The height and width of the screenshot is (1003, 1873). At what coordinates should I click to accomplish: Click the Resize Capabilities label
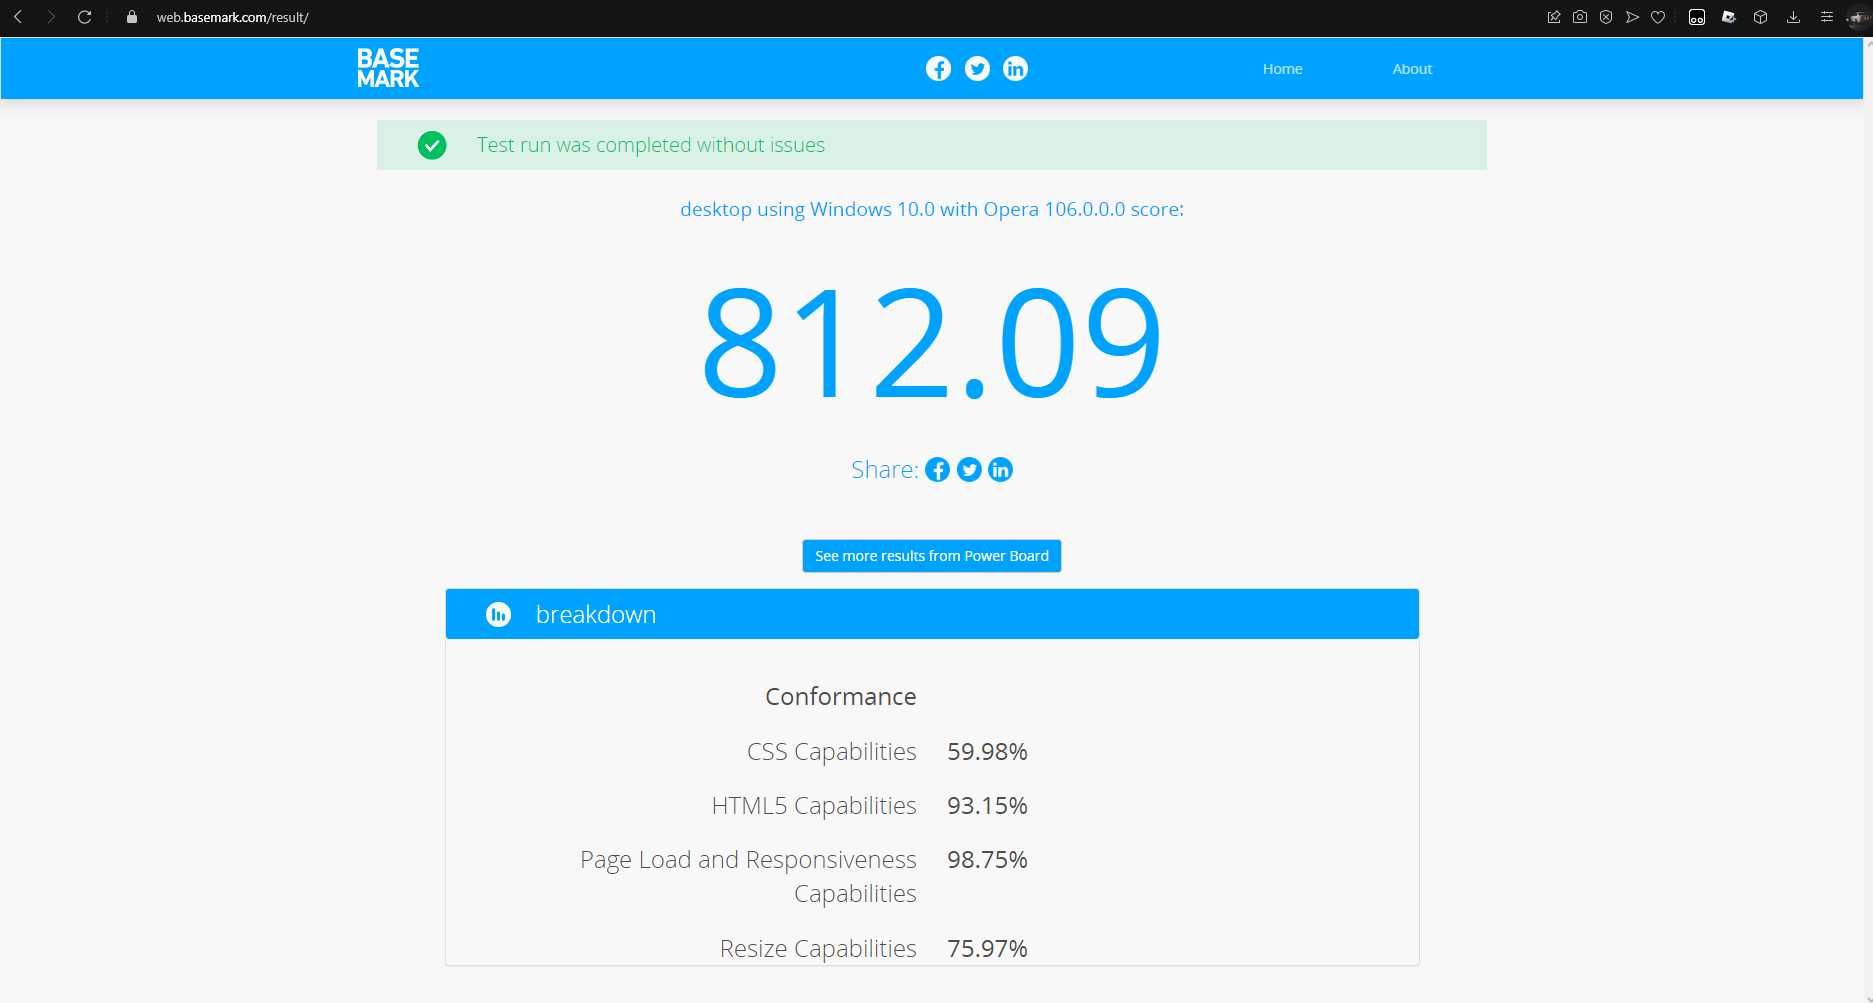818,949
